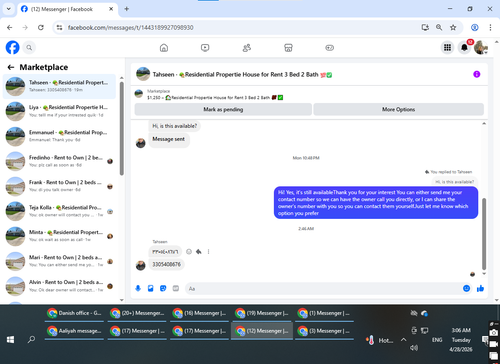Record a voice clip with microphone icon
Viewport: 500px width, 364px height.
[x=138, y=289]
